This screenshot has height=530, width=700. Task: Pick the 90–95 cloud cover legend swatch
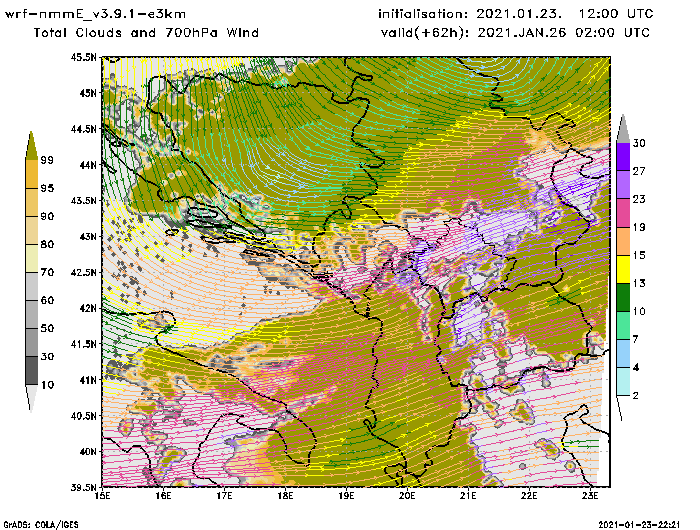32,202
